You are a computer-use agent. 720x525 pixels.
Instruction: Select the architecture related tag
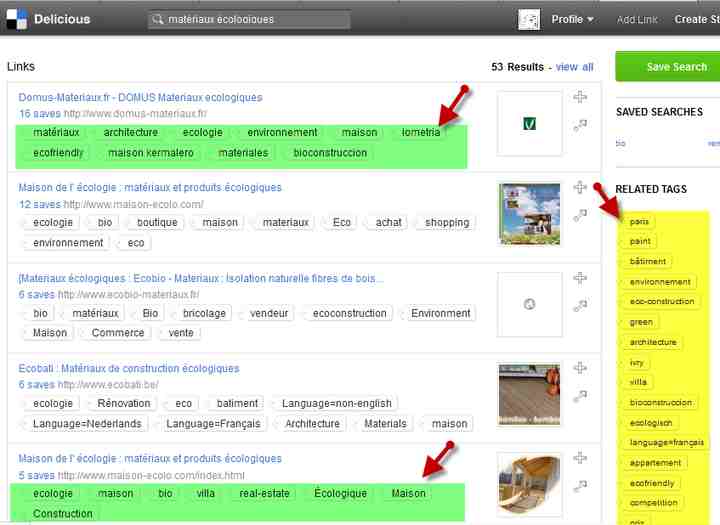[x=653, y=342]
